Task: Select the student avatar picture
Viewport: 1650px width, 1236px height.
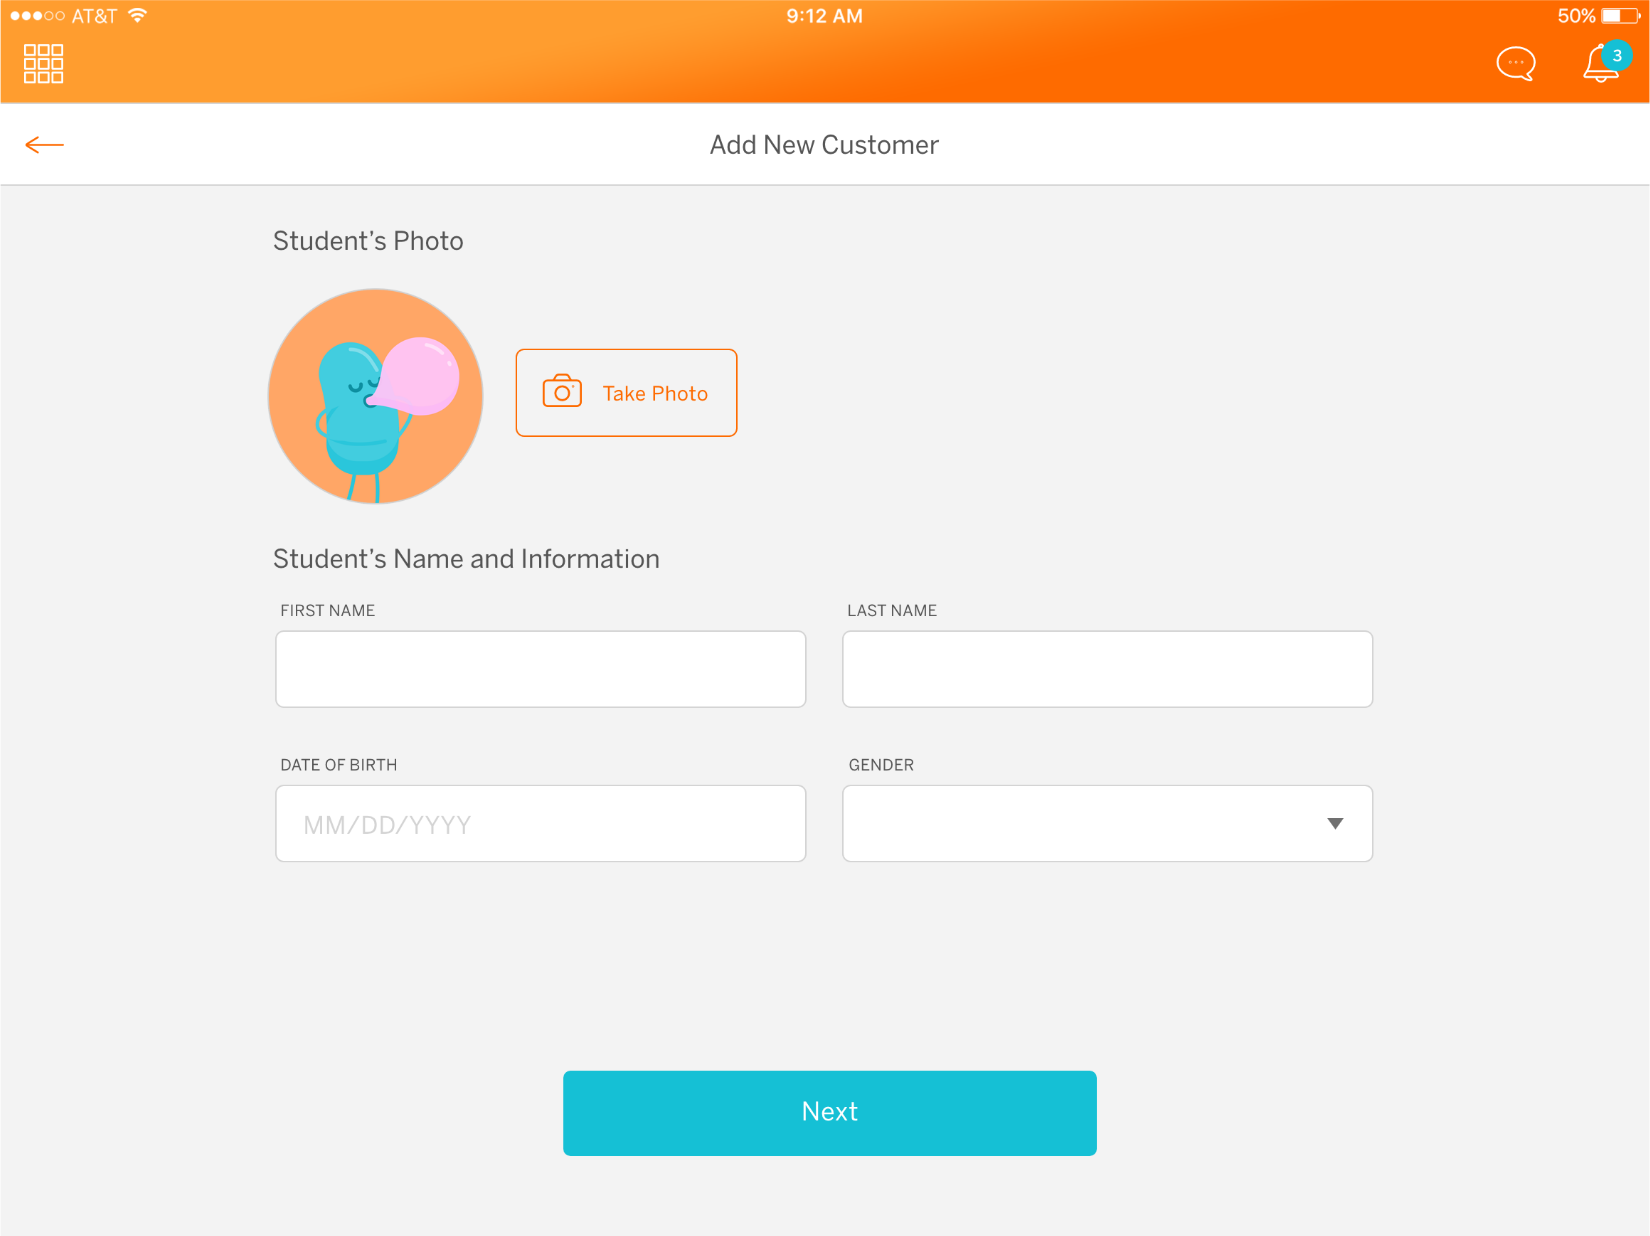Action: [x=375, y=396]
